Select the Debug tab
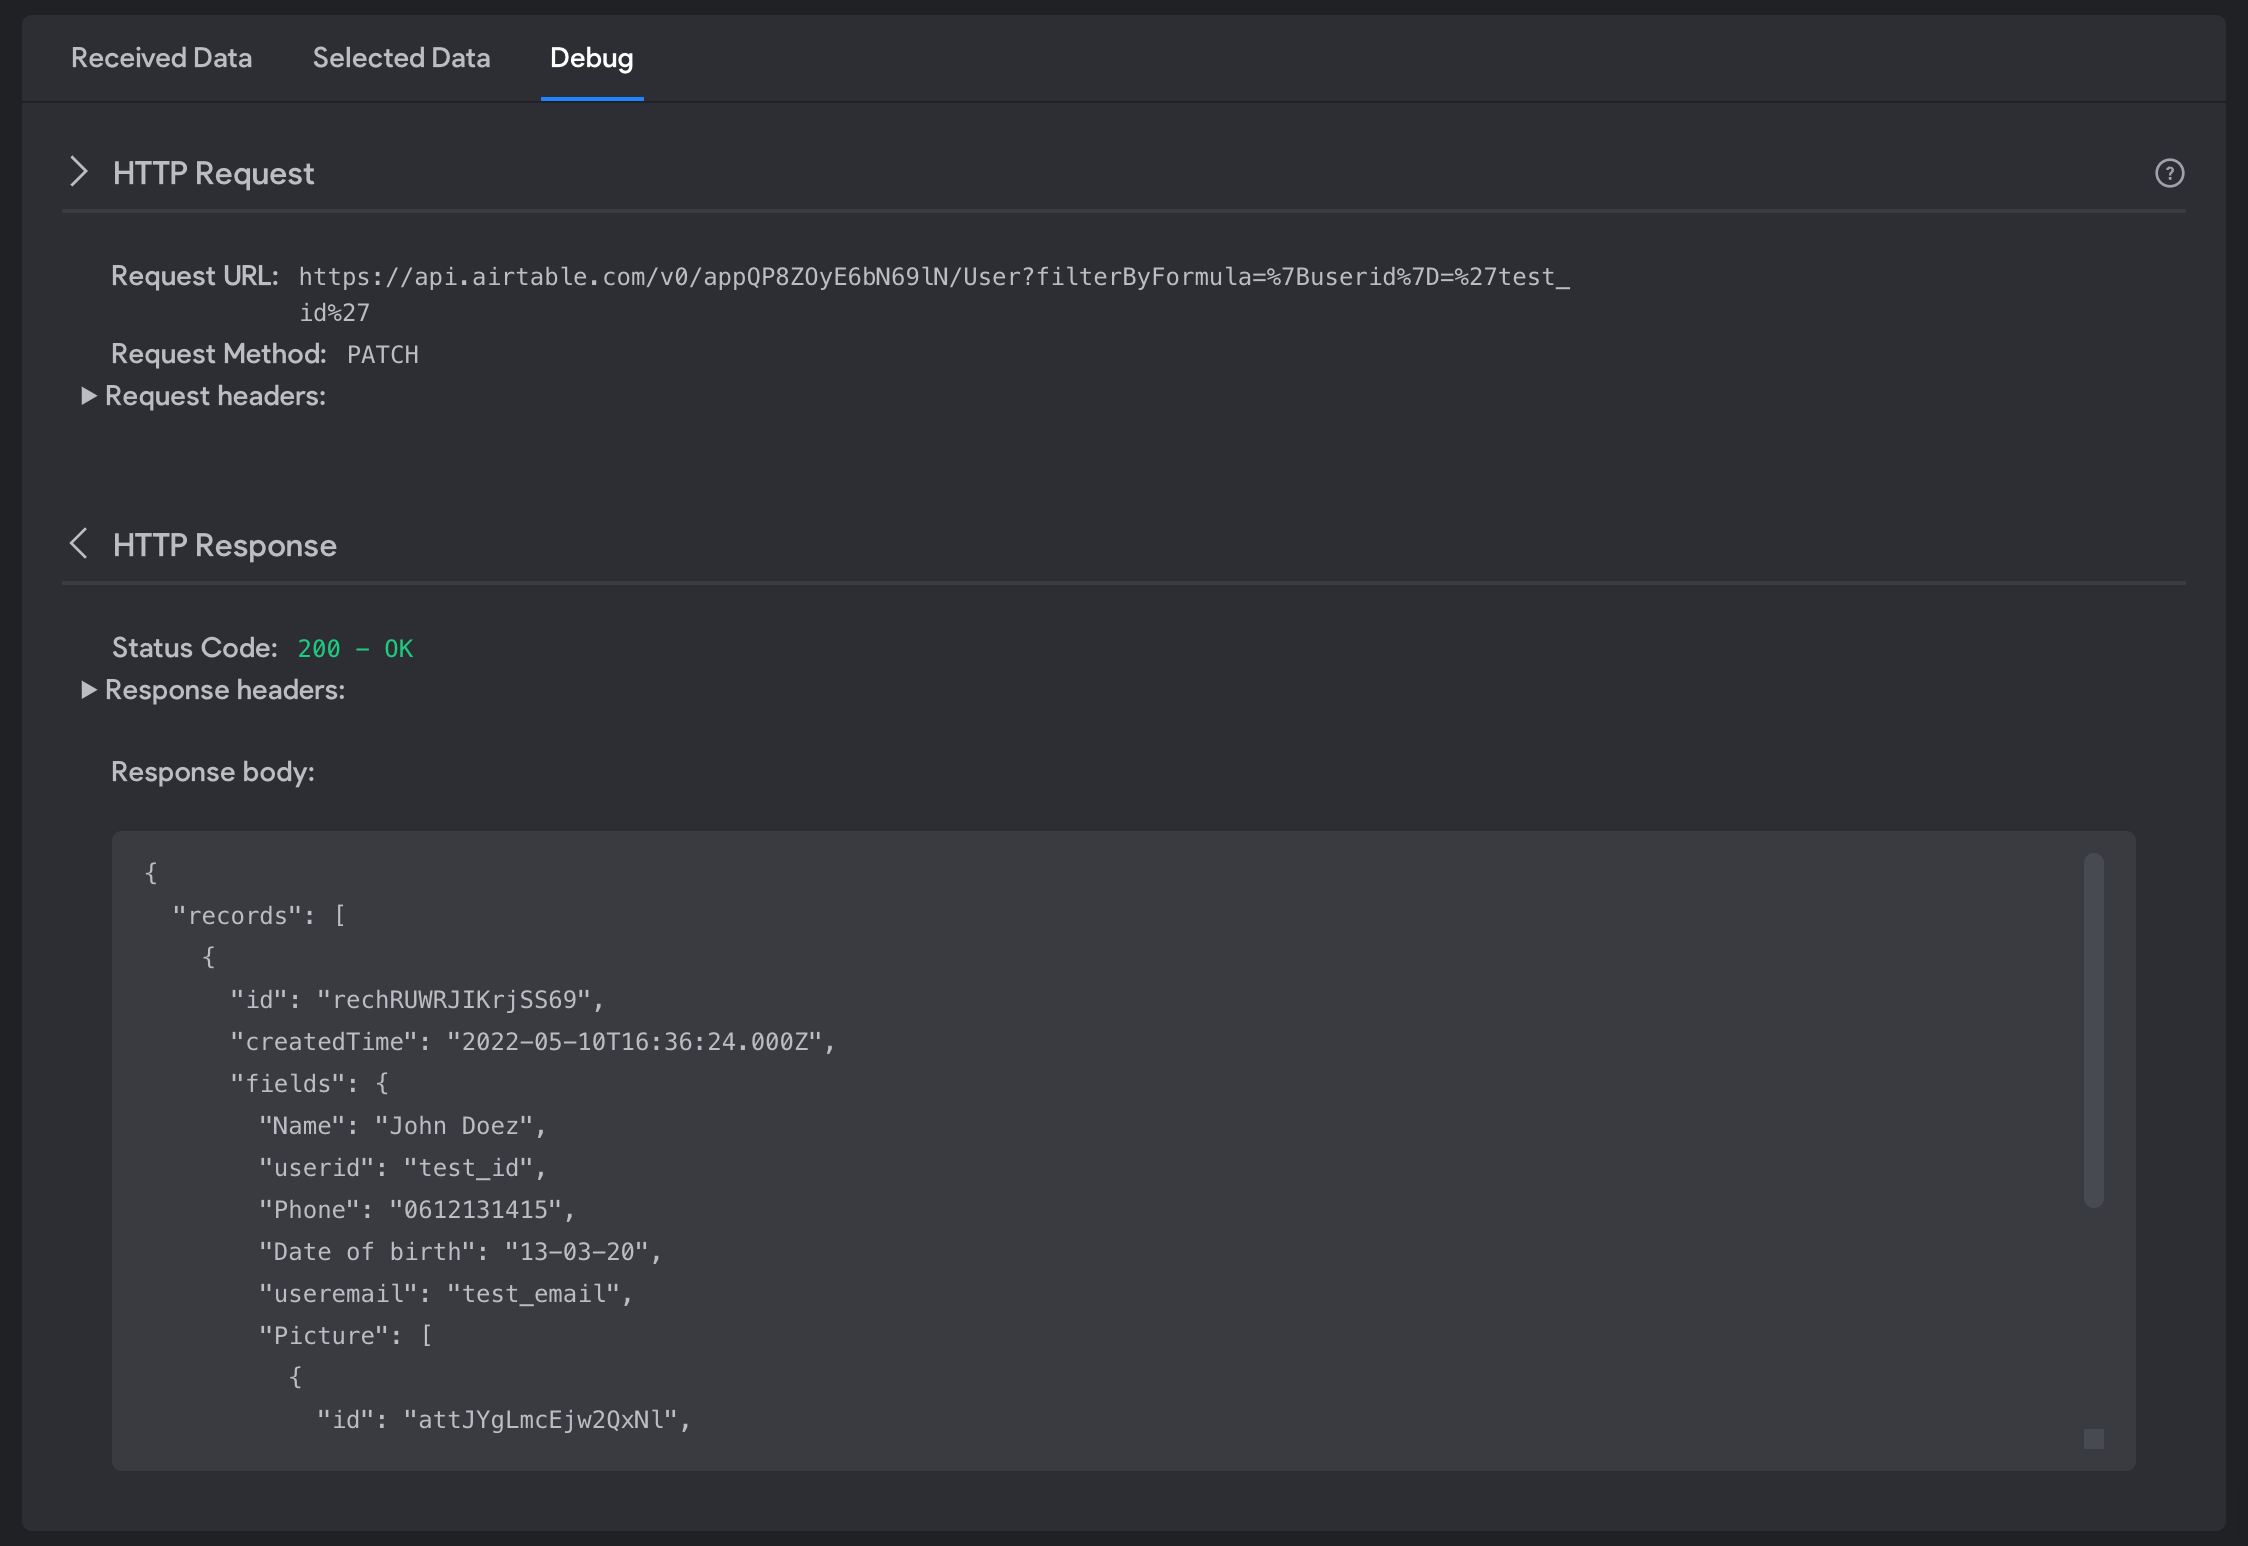The width and height of the screenshot is (2248, 1546). (591, 58)
